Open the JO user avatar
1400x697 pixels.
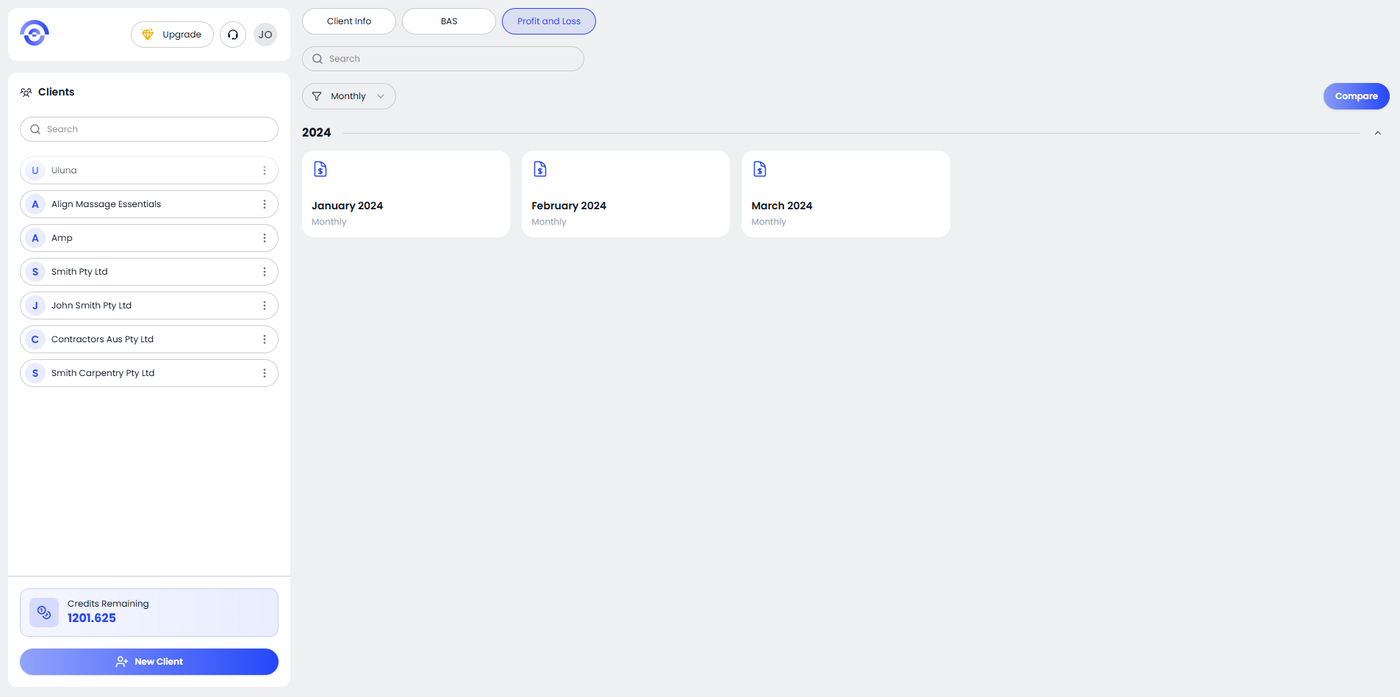[x=265, y=34]
